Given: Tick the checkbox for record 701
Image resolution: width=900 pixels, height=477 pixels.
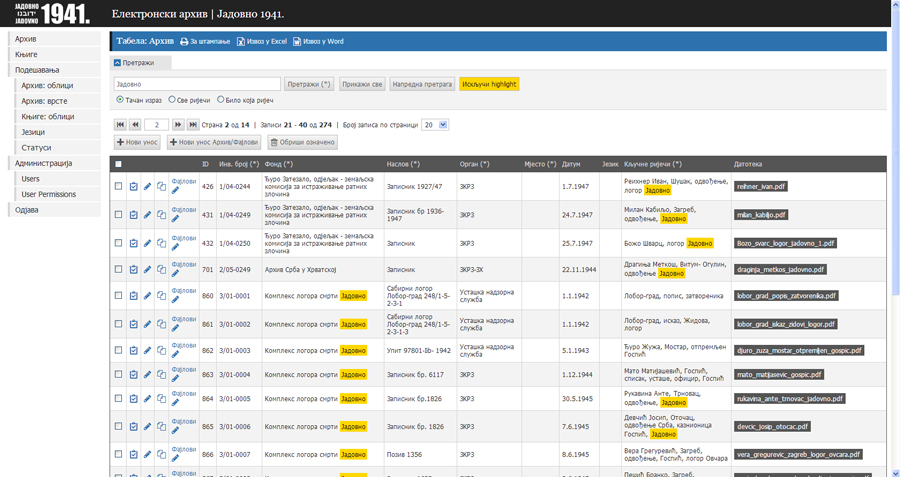Looking at the screenshot, I should 119,270.
